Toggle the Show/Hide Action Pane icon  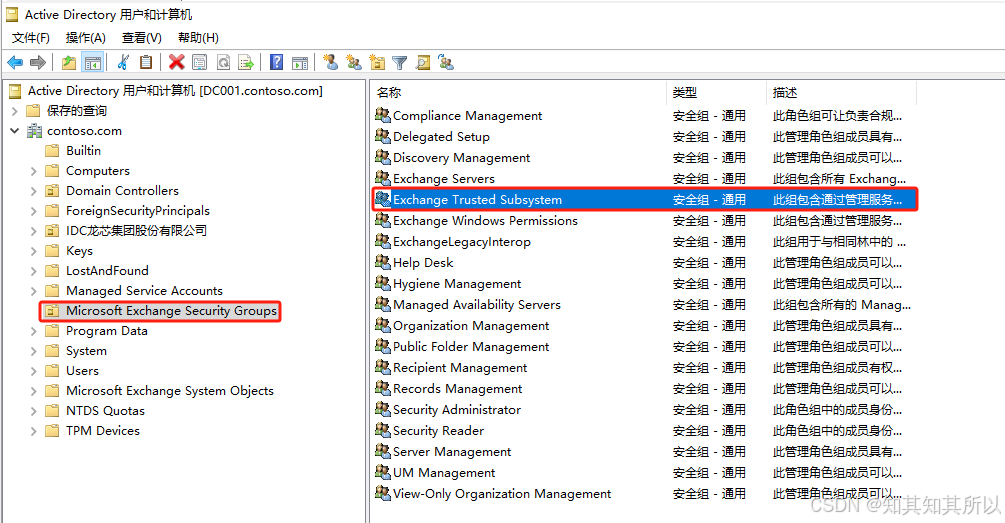pyautogui.click(x=299, y=62)
